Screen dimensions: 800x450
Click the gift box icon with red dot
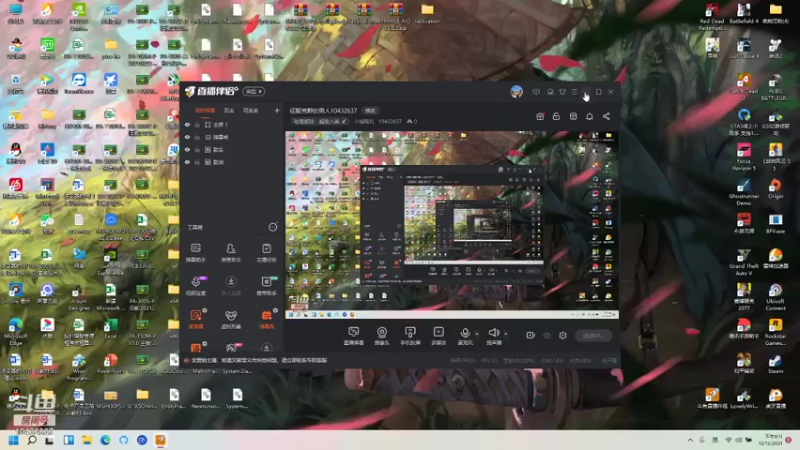click(540, 116)
